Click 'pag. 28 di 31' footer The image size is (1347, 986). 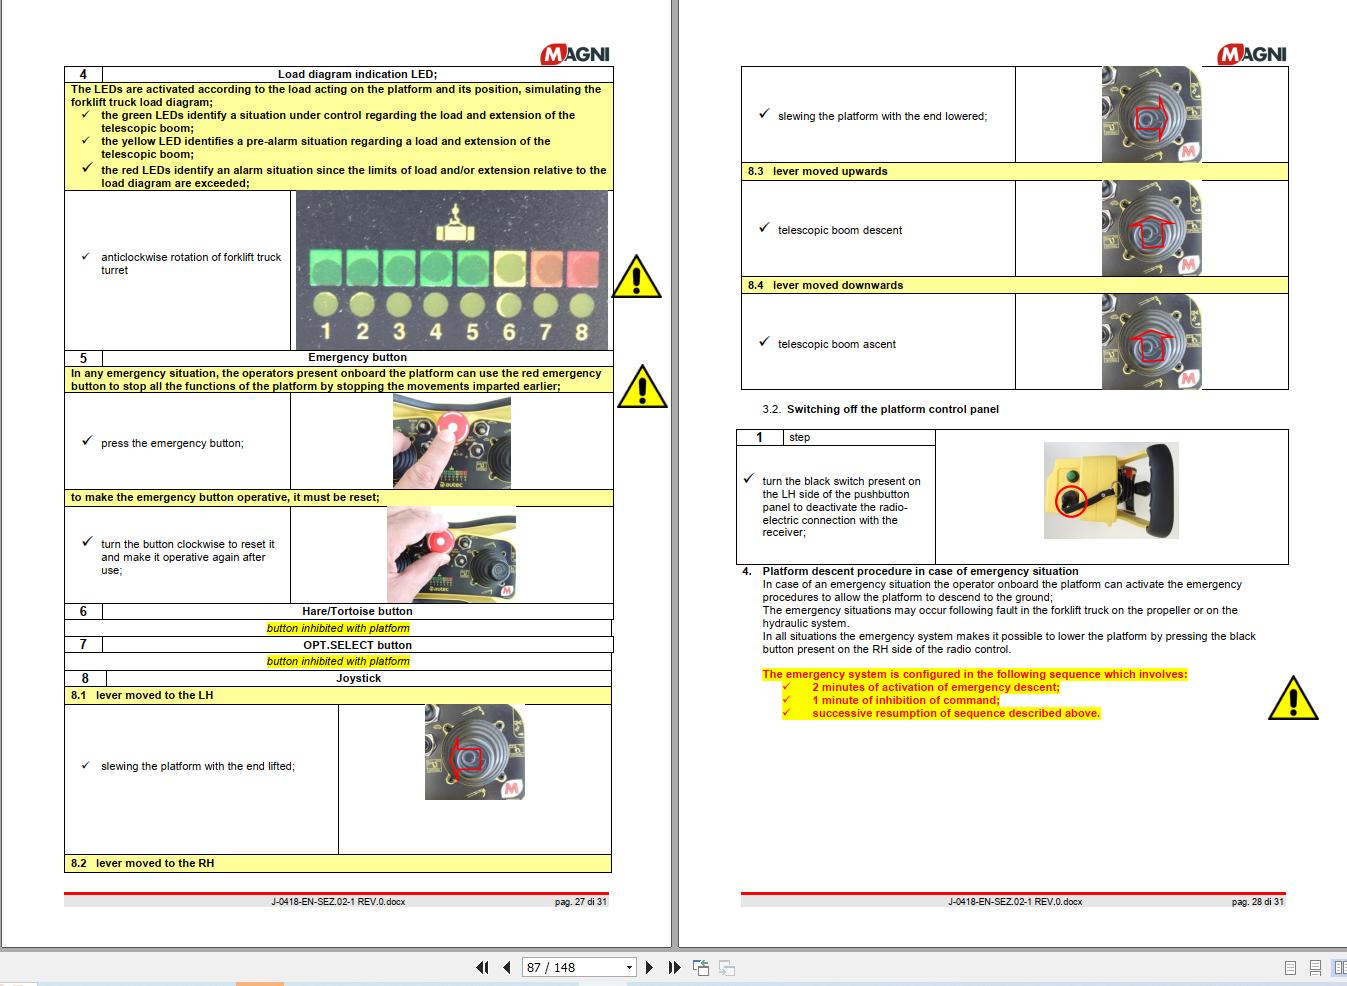1258,901
